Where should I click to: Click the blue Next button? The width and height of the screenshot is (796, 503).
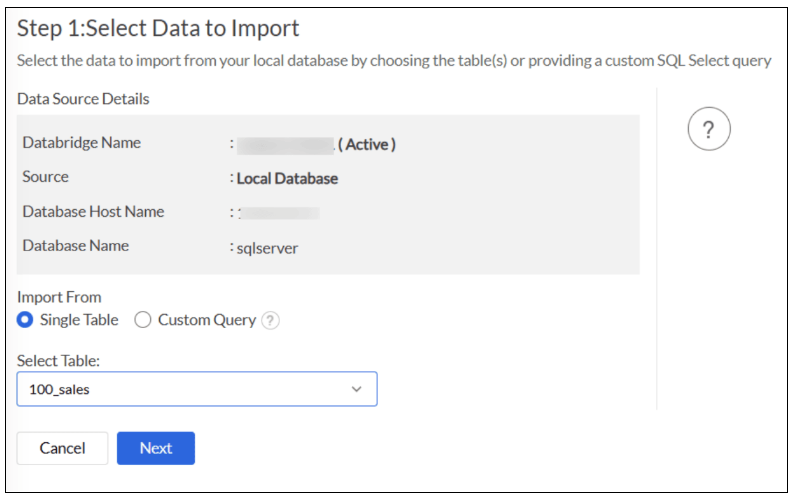tap(155, 448)
